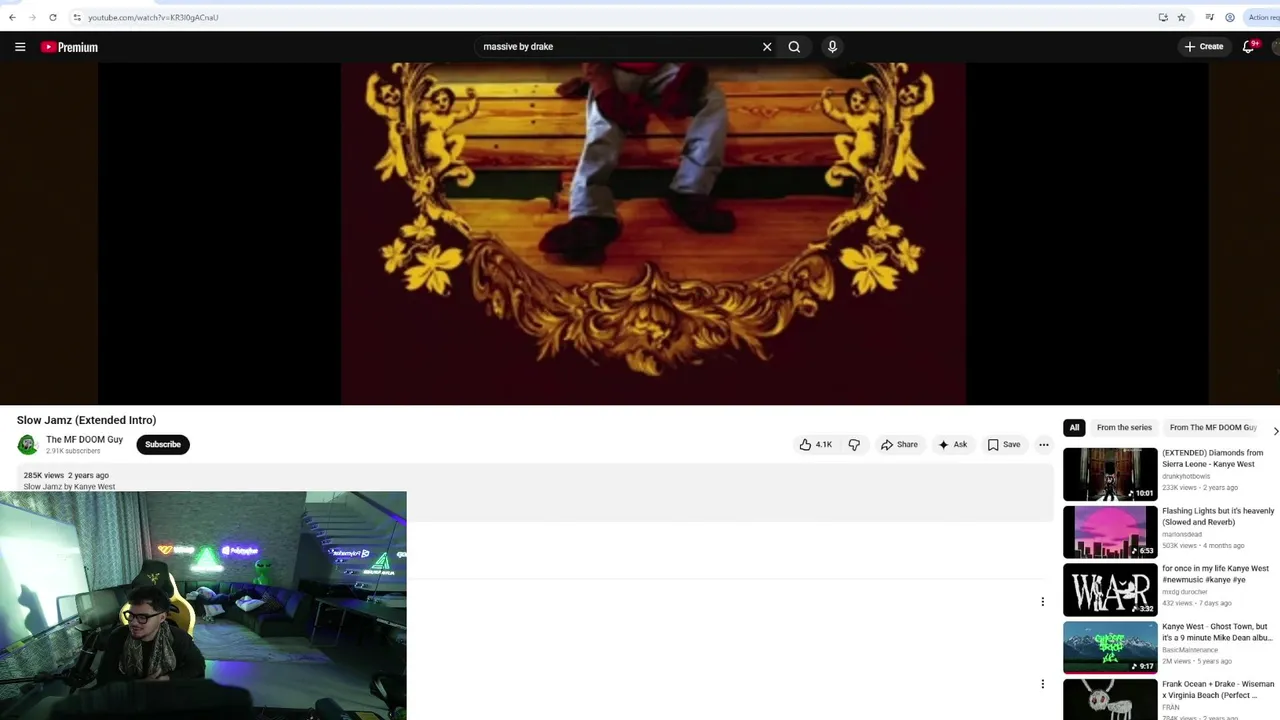Click the 'drunkyhotbowls' channel name

coord(1186,477)
